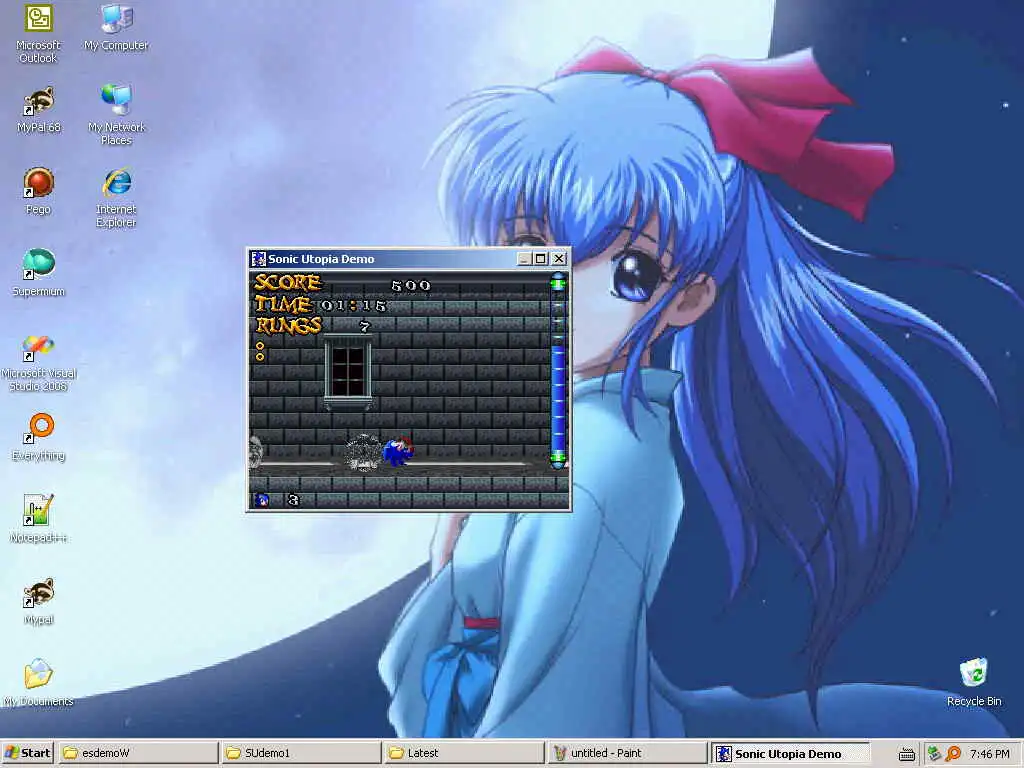The image size is (1024, 768).
Task: Click the TIME label in game HUD
Action: (x=283, y=304)
